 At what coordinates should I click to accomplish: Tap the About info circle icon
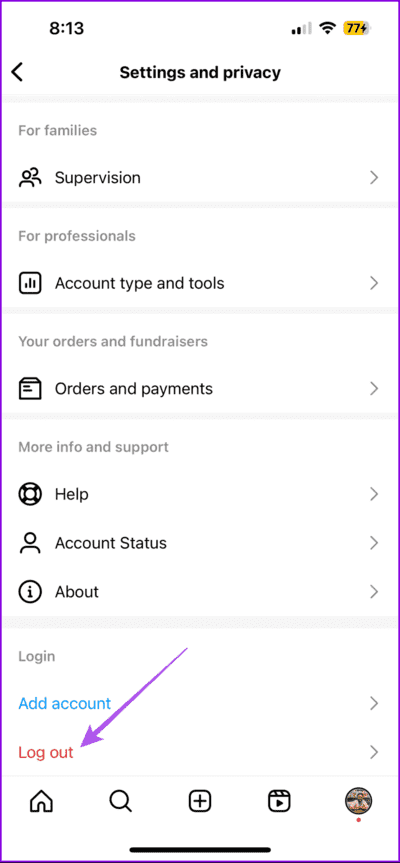click(30, 592)
